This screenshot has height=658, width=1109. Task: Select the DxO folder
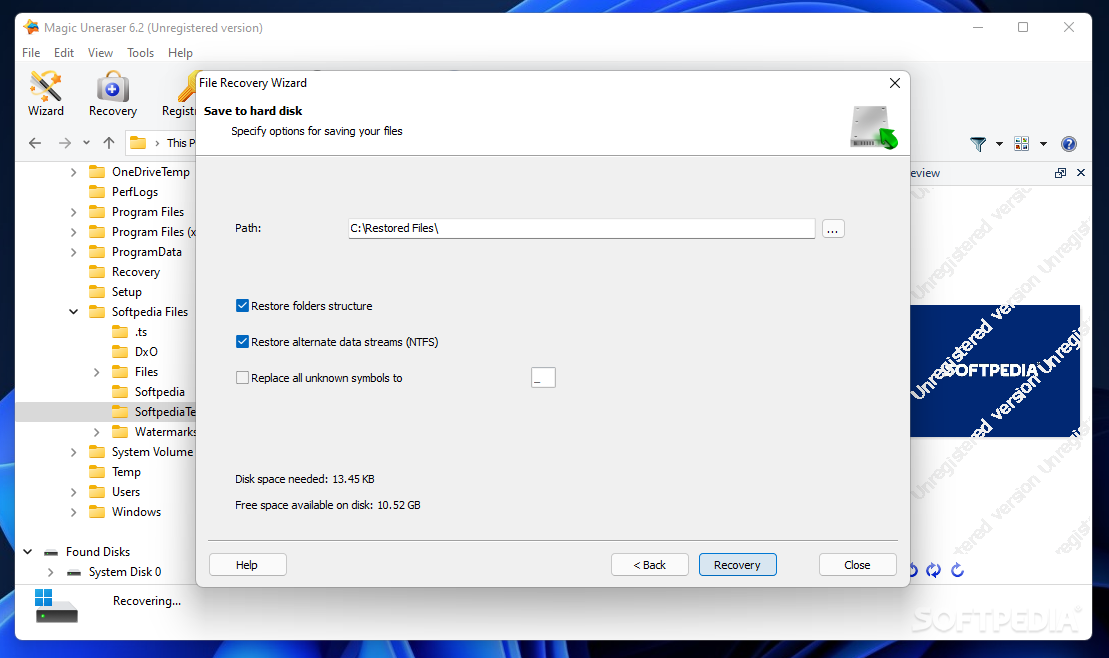coord(146,352)
